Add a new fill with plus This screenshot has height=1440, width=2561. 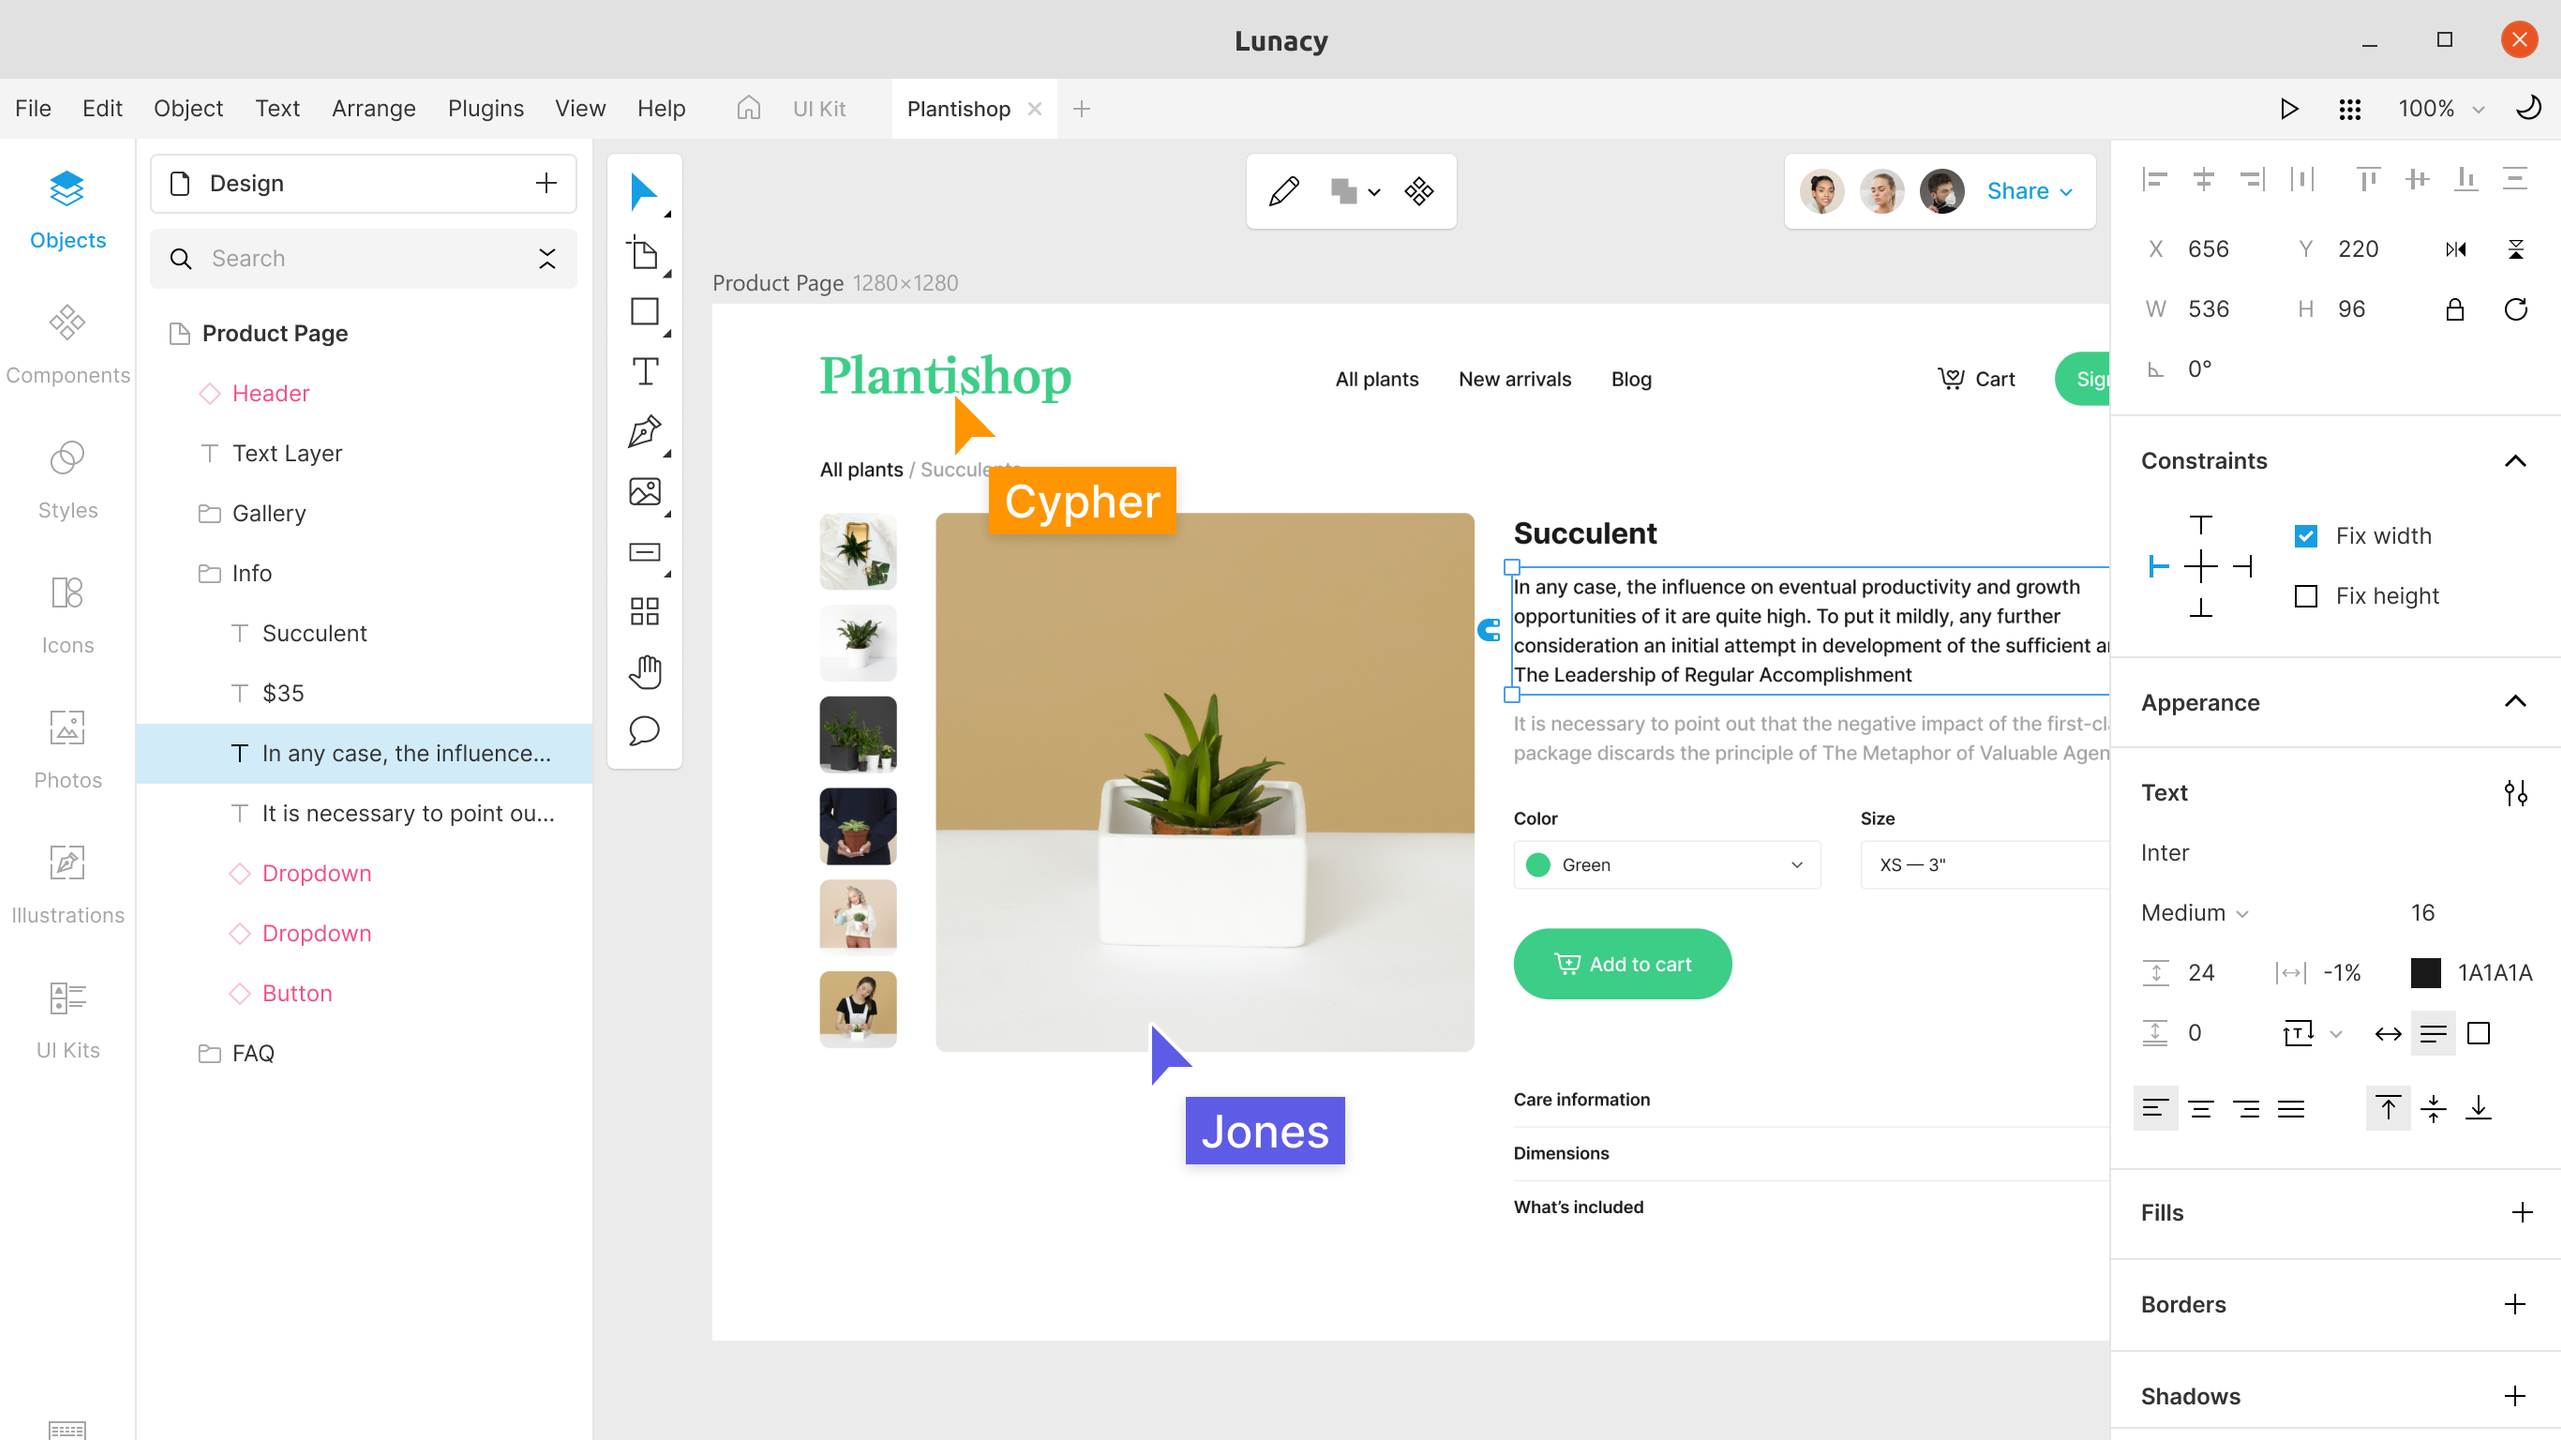tap(2522, 1213)
